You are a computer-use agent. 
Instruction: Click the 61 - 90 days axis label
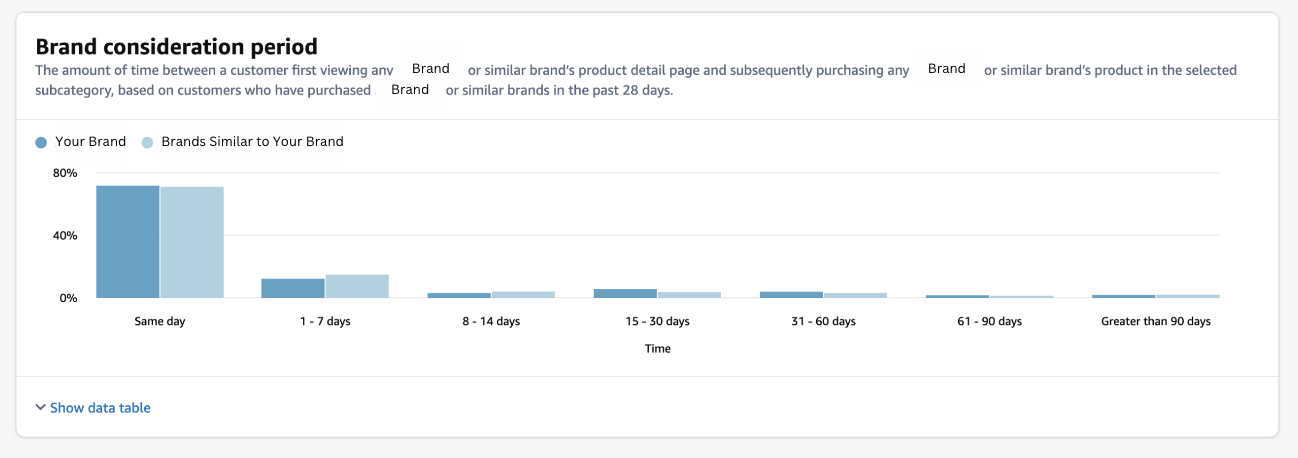click(x=989, y=321)
